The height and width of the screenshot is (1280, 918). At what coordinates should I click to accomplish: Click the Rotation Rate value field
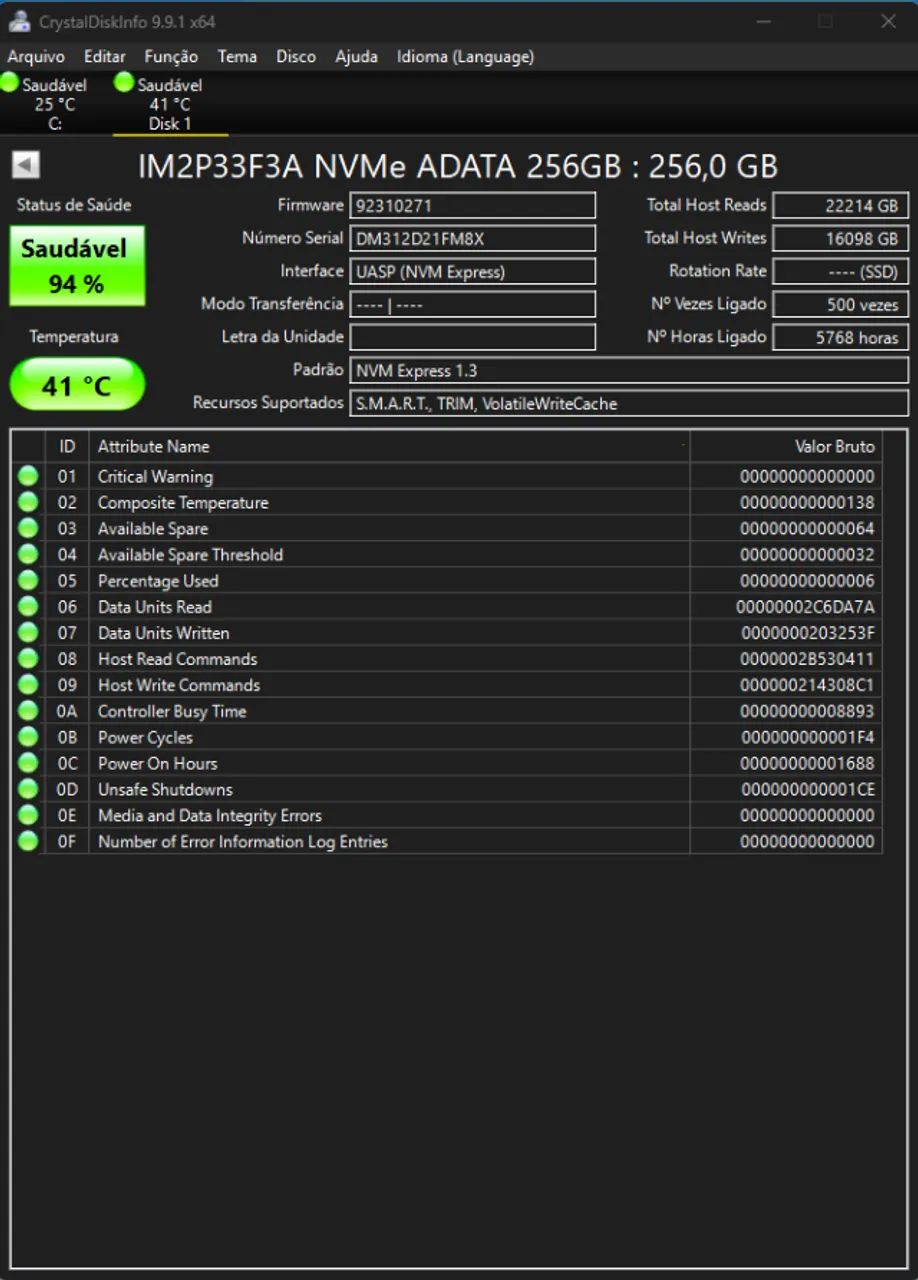coord(840,271)
